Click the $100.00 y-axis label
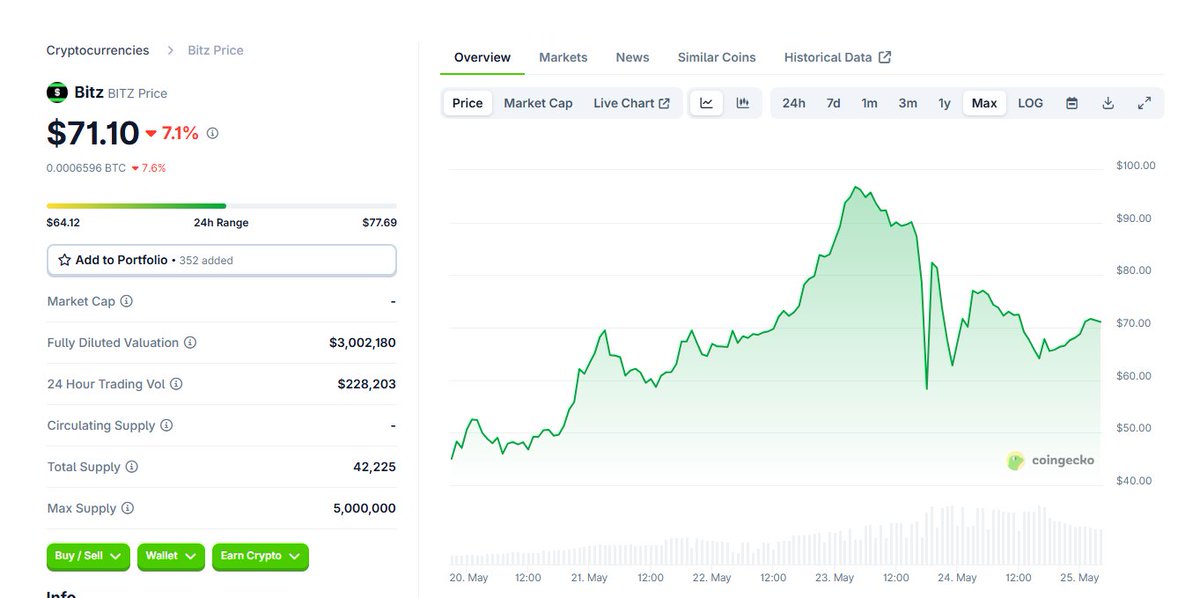 click(x=1136, y=165)
